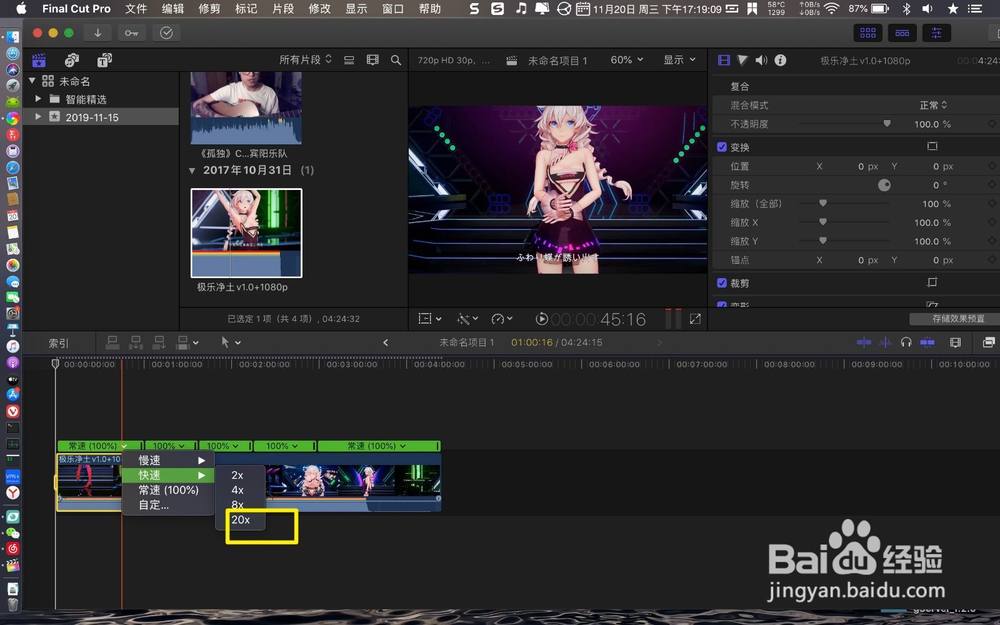
Task: Show the libraries sidebar clapper icon
Action: coord(39,60)
